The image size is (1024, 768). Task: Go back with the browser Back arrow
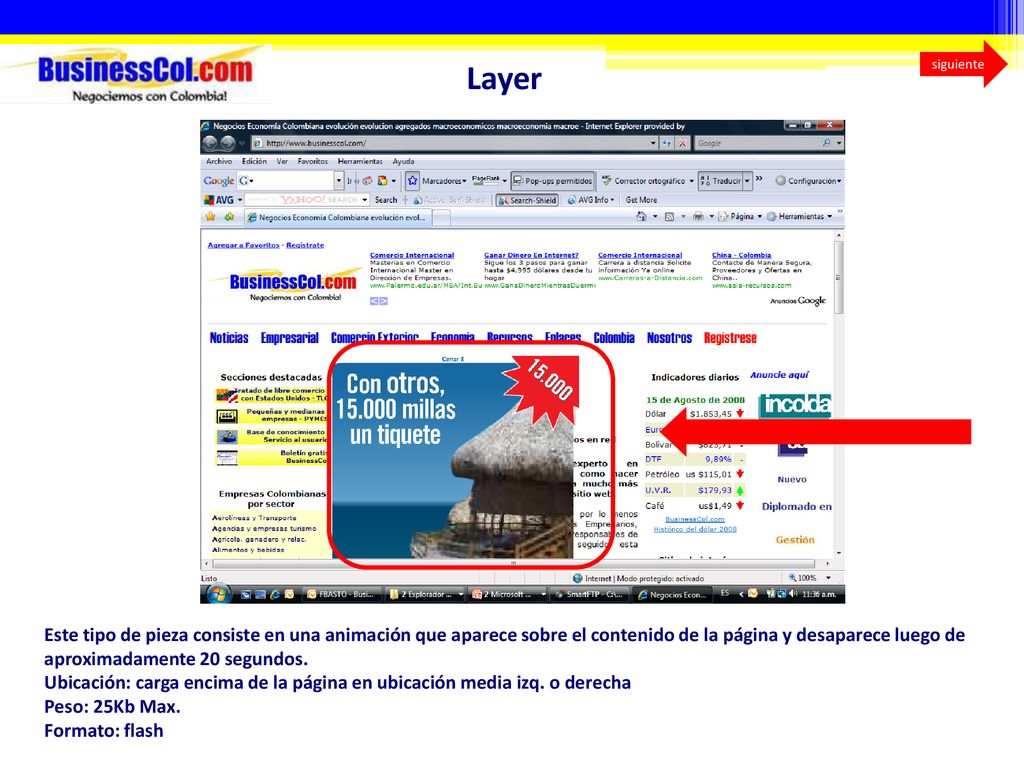(x=210, y=143)
